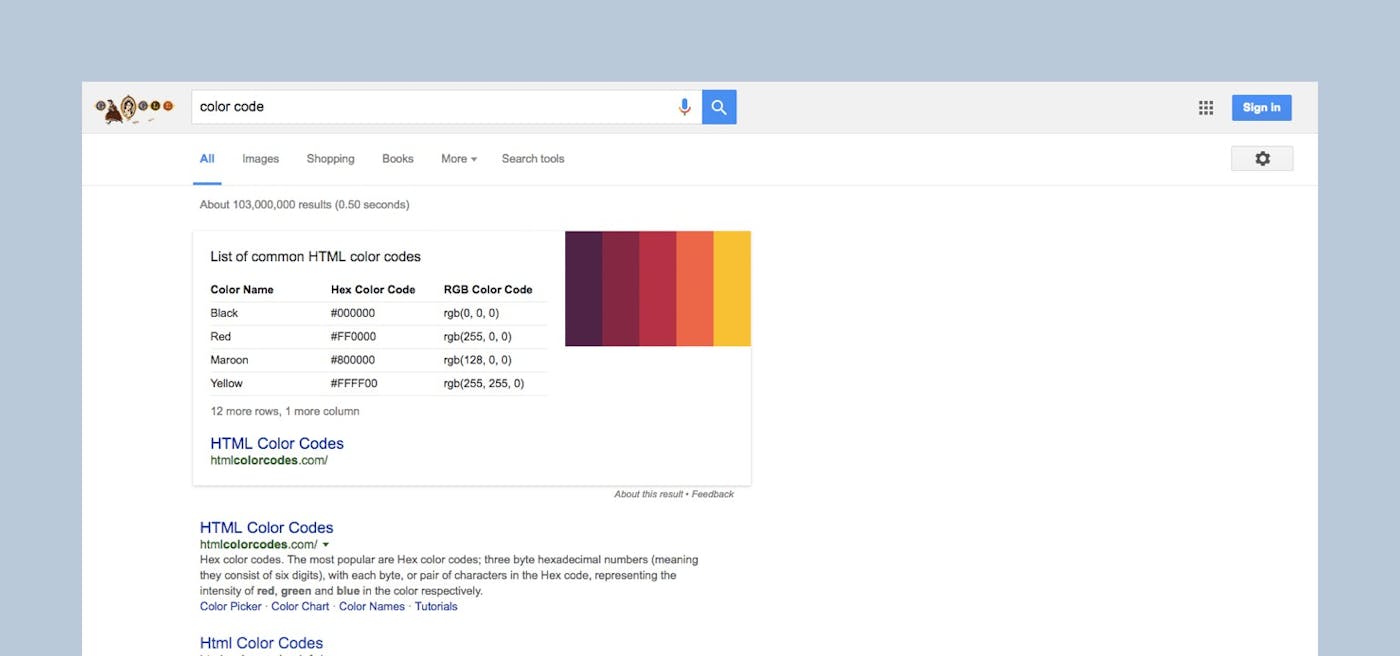Click the Sign in button
1400x656 pixels.
(1261, 108)
